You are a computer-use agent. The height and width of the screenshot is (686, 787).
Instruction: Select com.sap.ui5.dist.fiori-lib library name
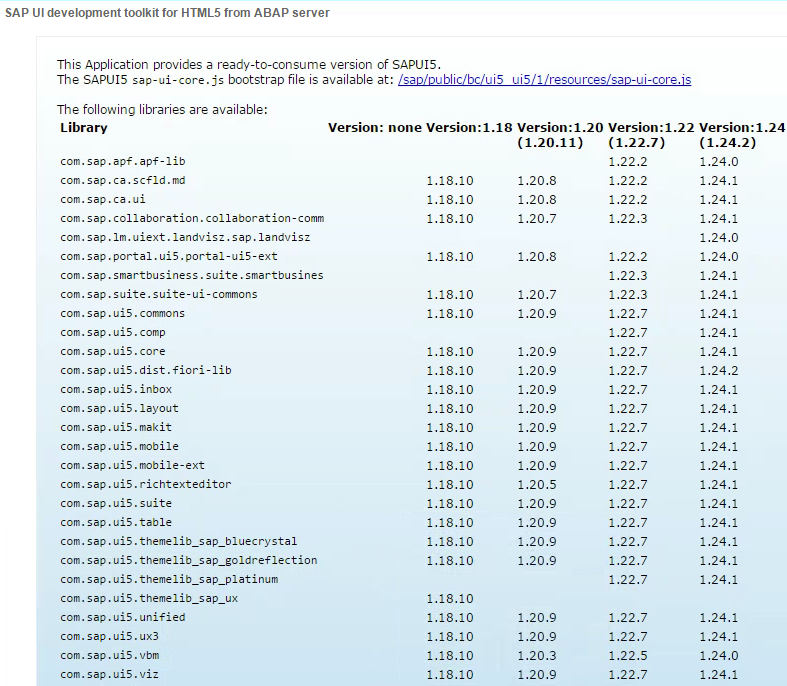146,370
